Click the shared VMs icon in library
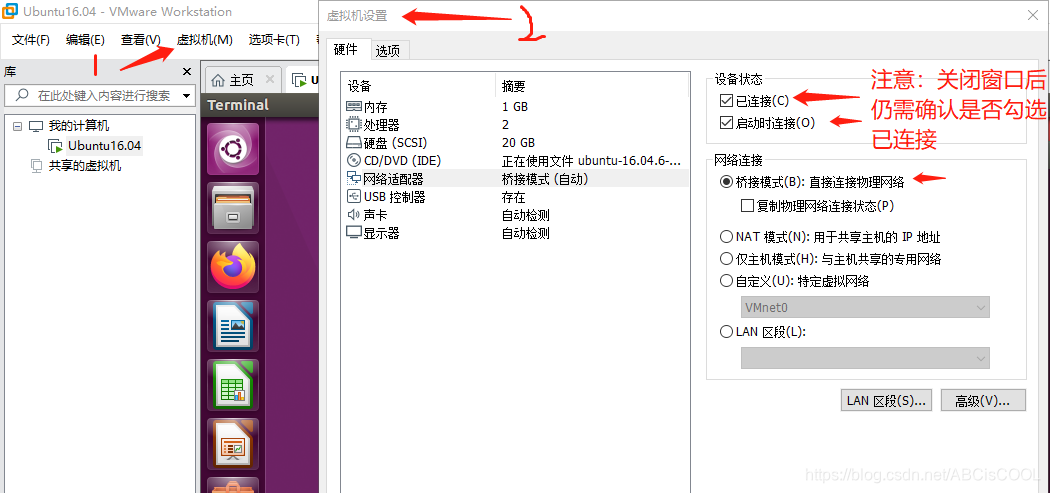This screenshot has width=1050, height=493. coord(37,165)
